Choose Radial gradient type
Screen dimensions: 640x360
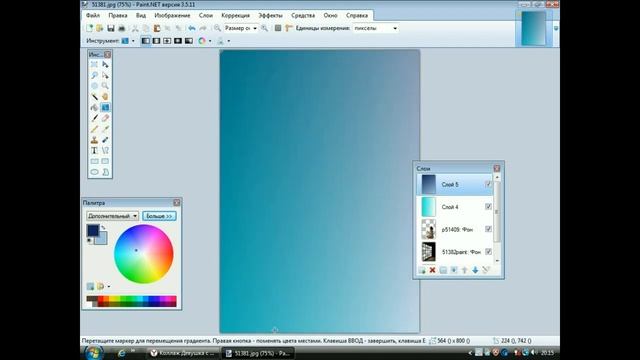(178, 41)
